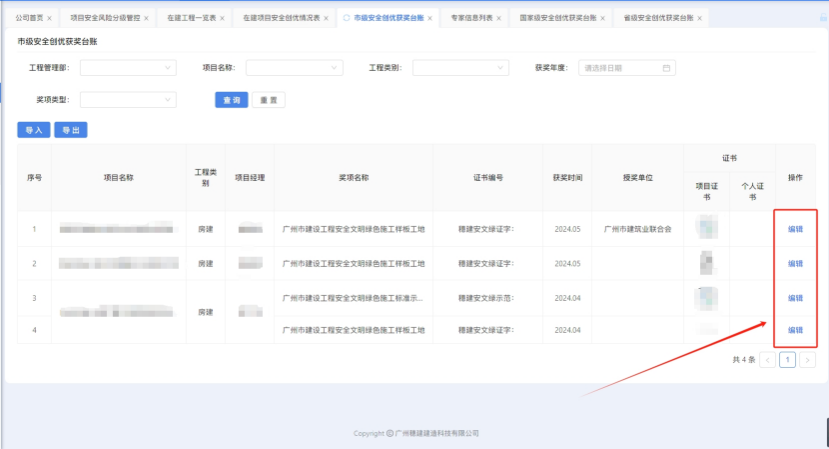Open the 项目名称 dropdown

pos(294,68)
